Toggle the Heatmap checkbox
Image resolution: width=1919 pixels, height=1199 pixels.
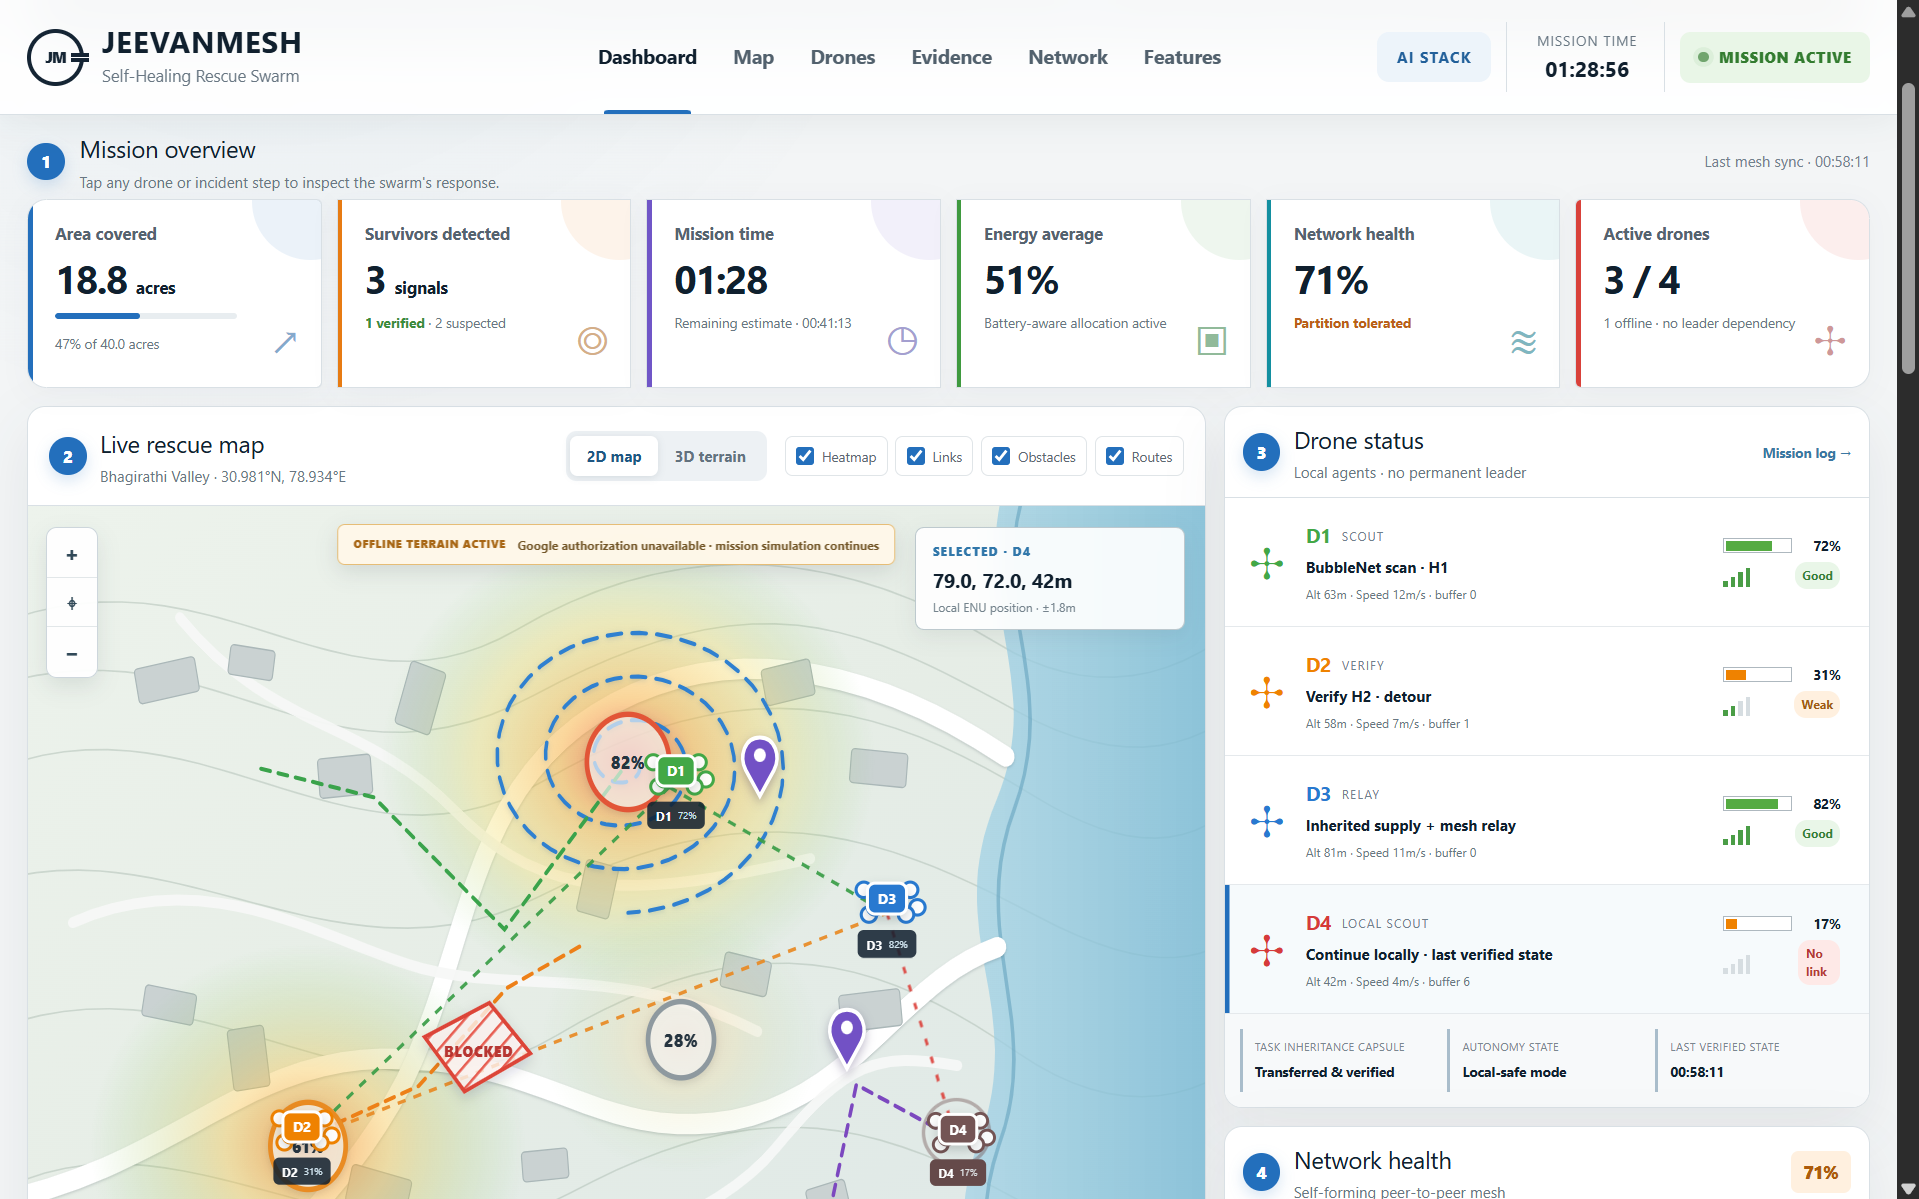(x=805, y=456)
